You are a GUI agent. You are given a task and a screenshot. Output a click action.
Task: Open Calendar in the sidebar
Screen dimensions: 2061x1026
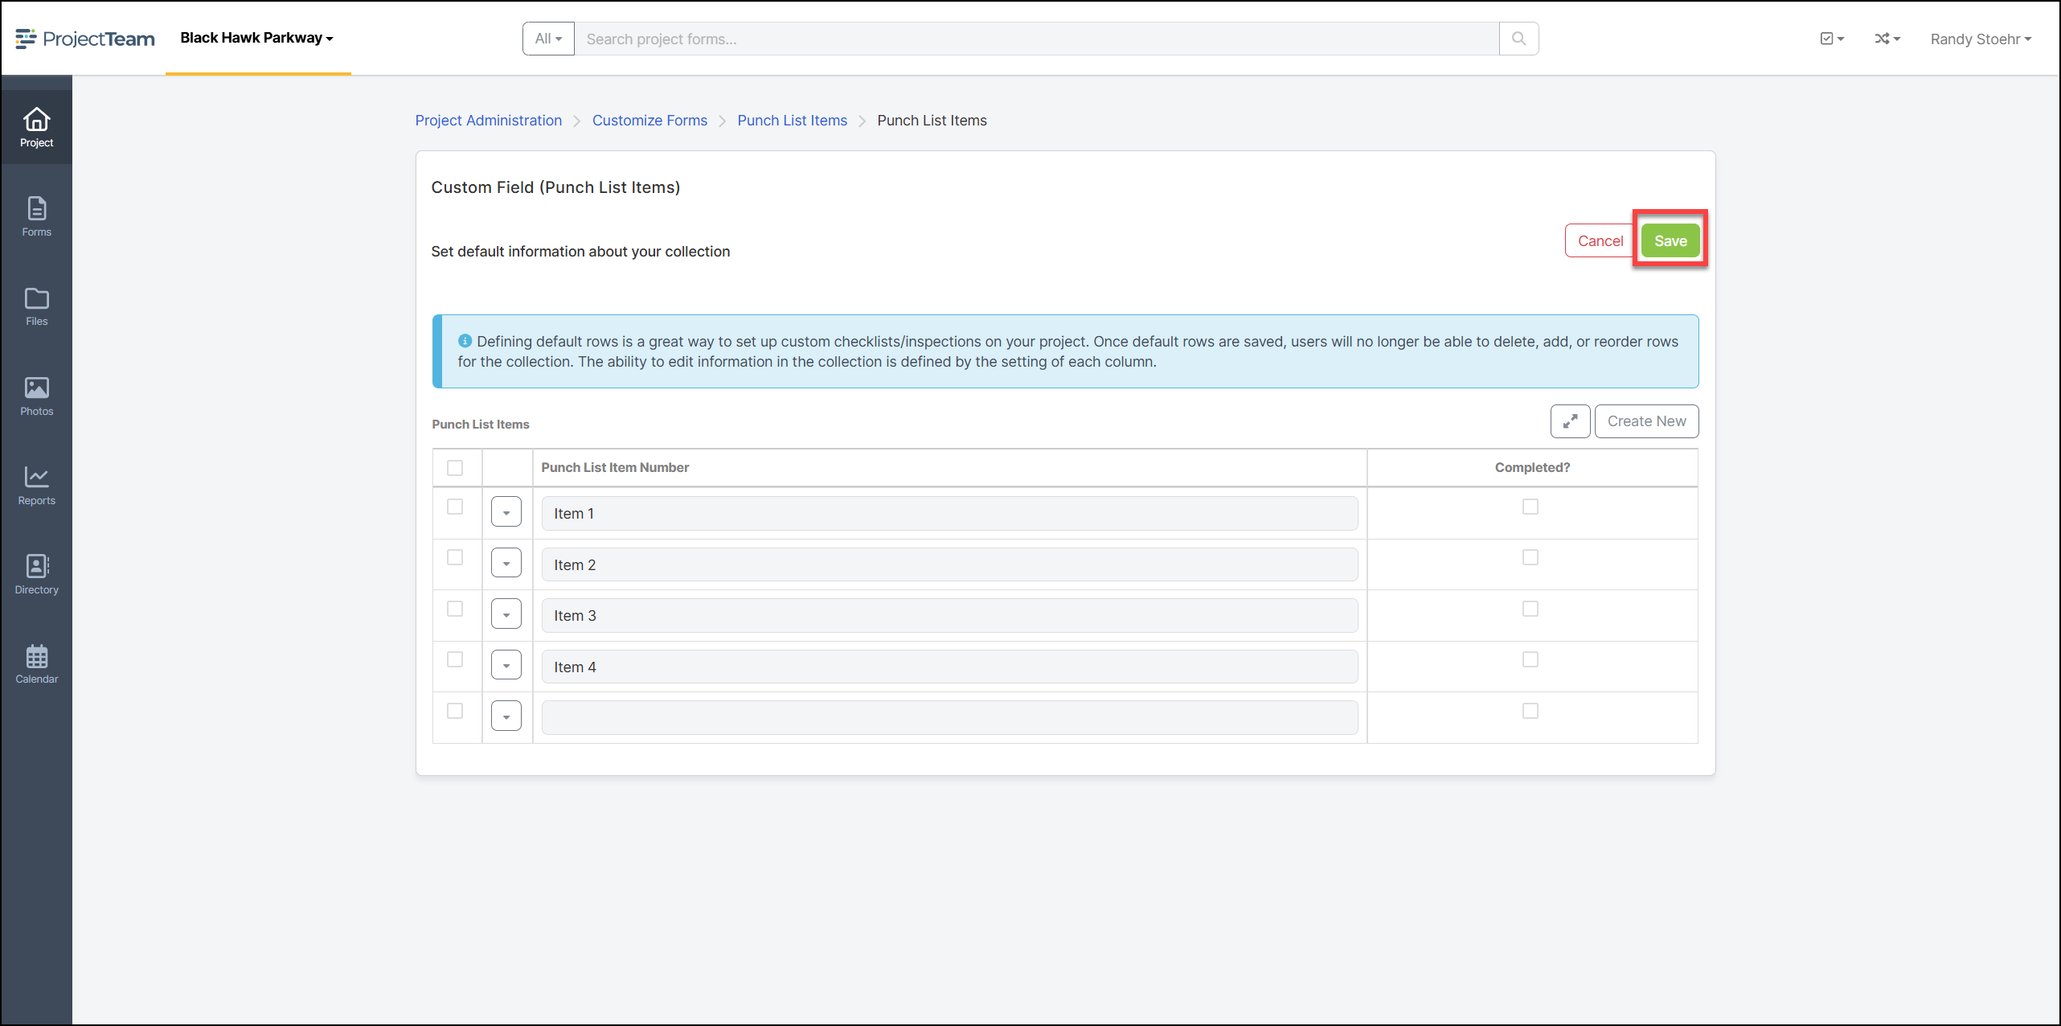36,664
